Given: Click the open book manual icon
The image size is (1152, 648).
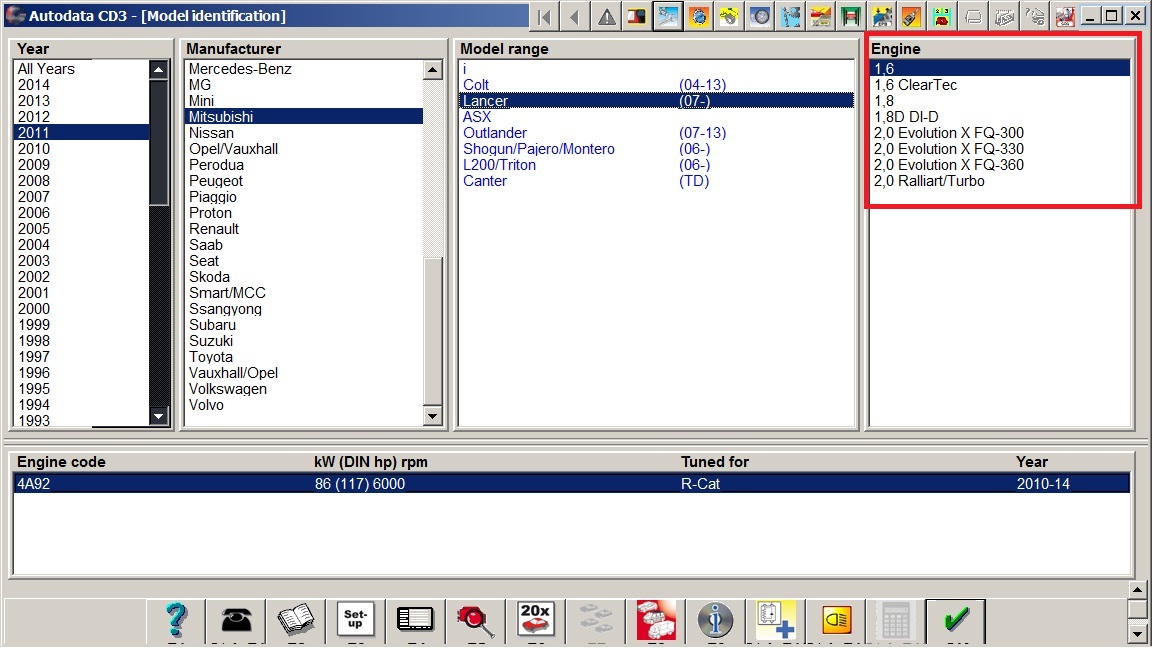Looking at the screenshot, I should tap(296, 621).
